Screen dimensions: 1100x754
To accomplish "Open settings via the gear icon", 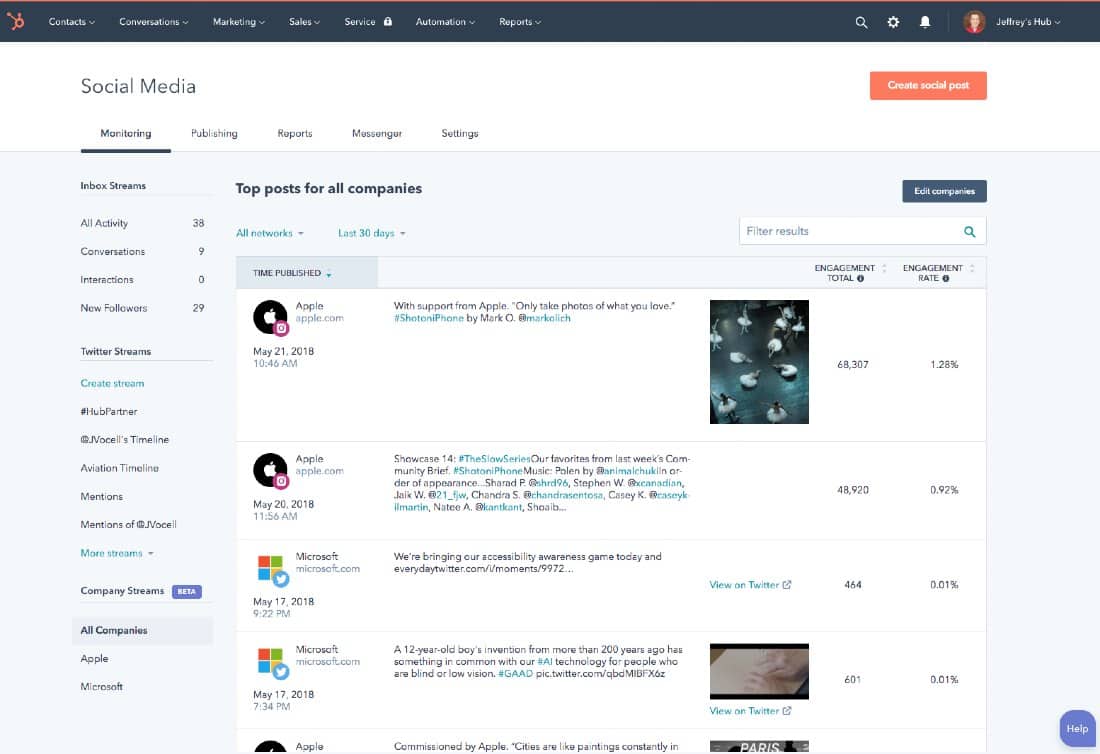I will point(893,22).
